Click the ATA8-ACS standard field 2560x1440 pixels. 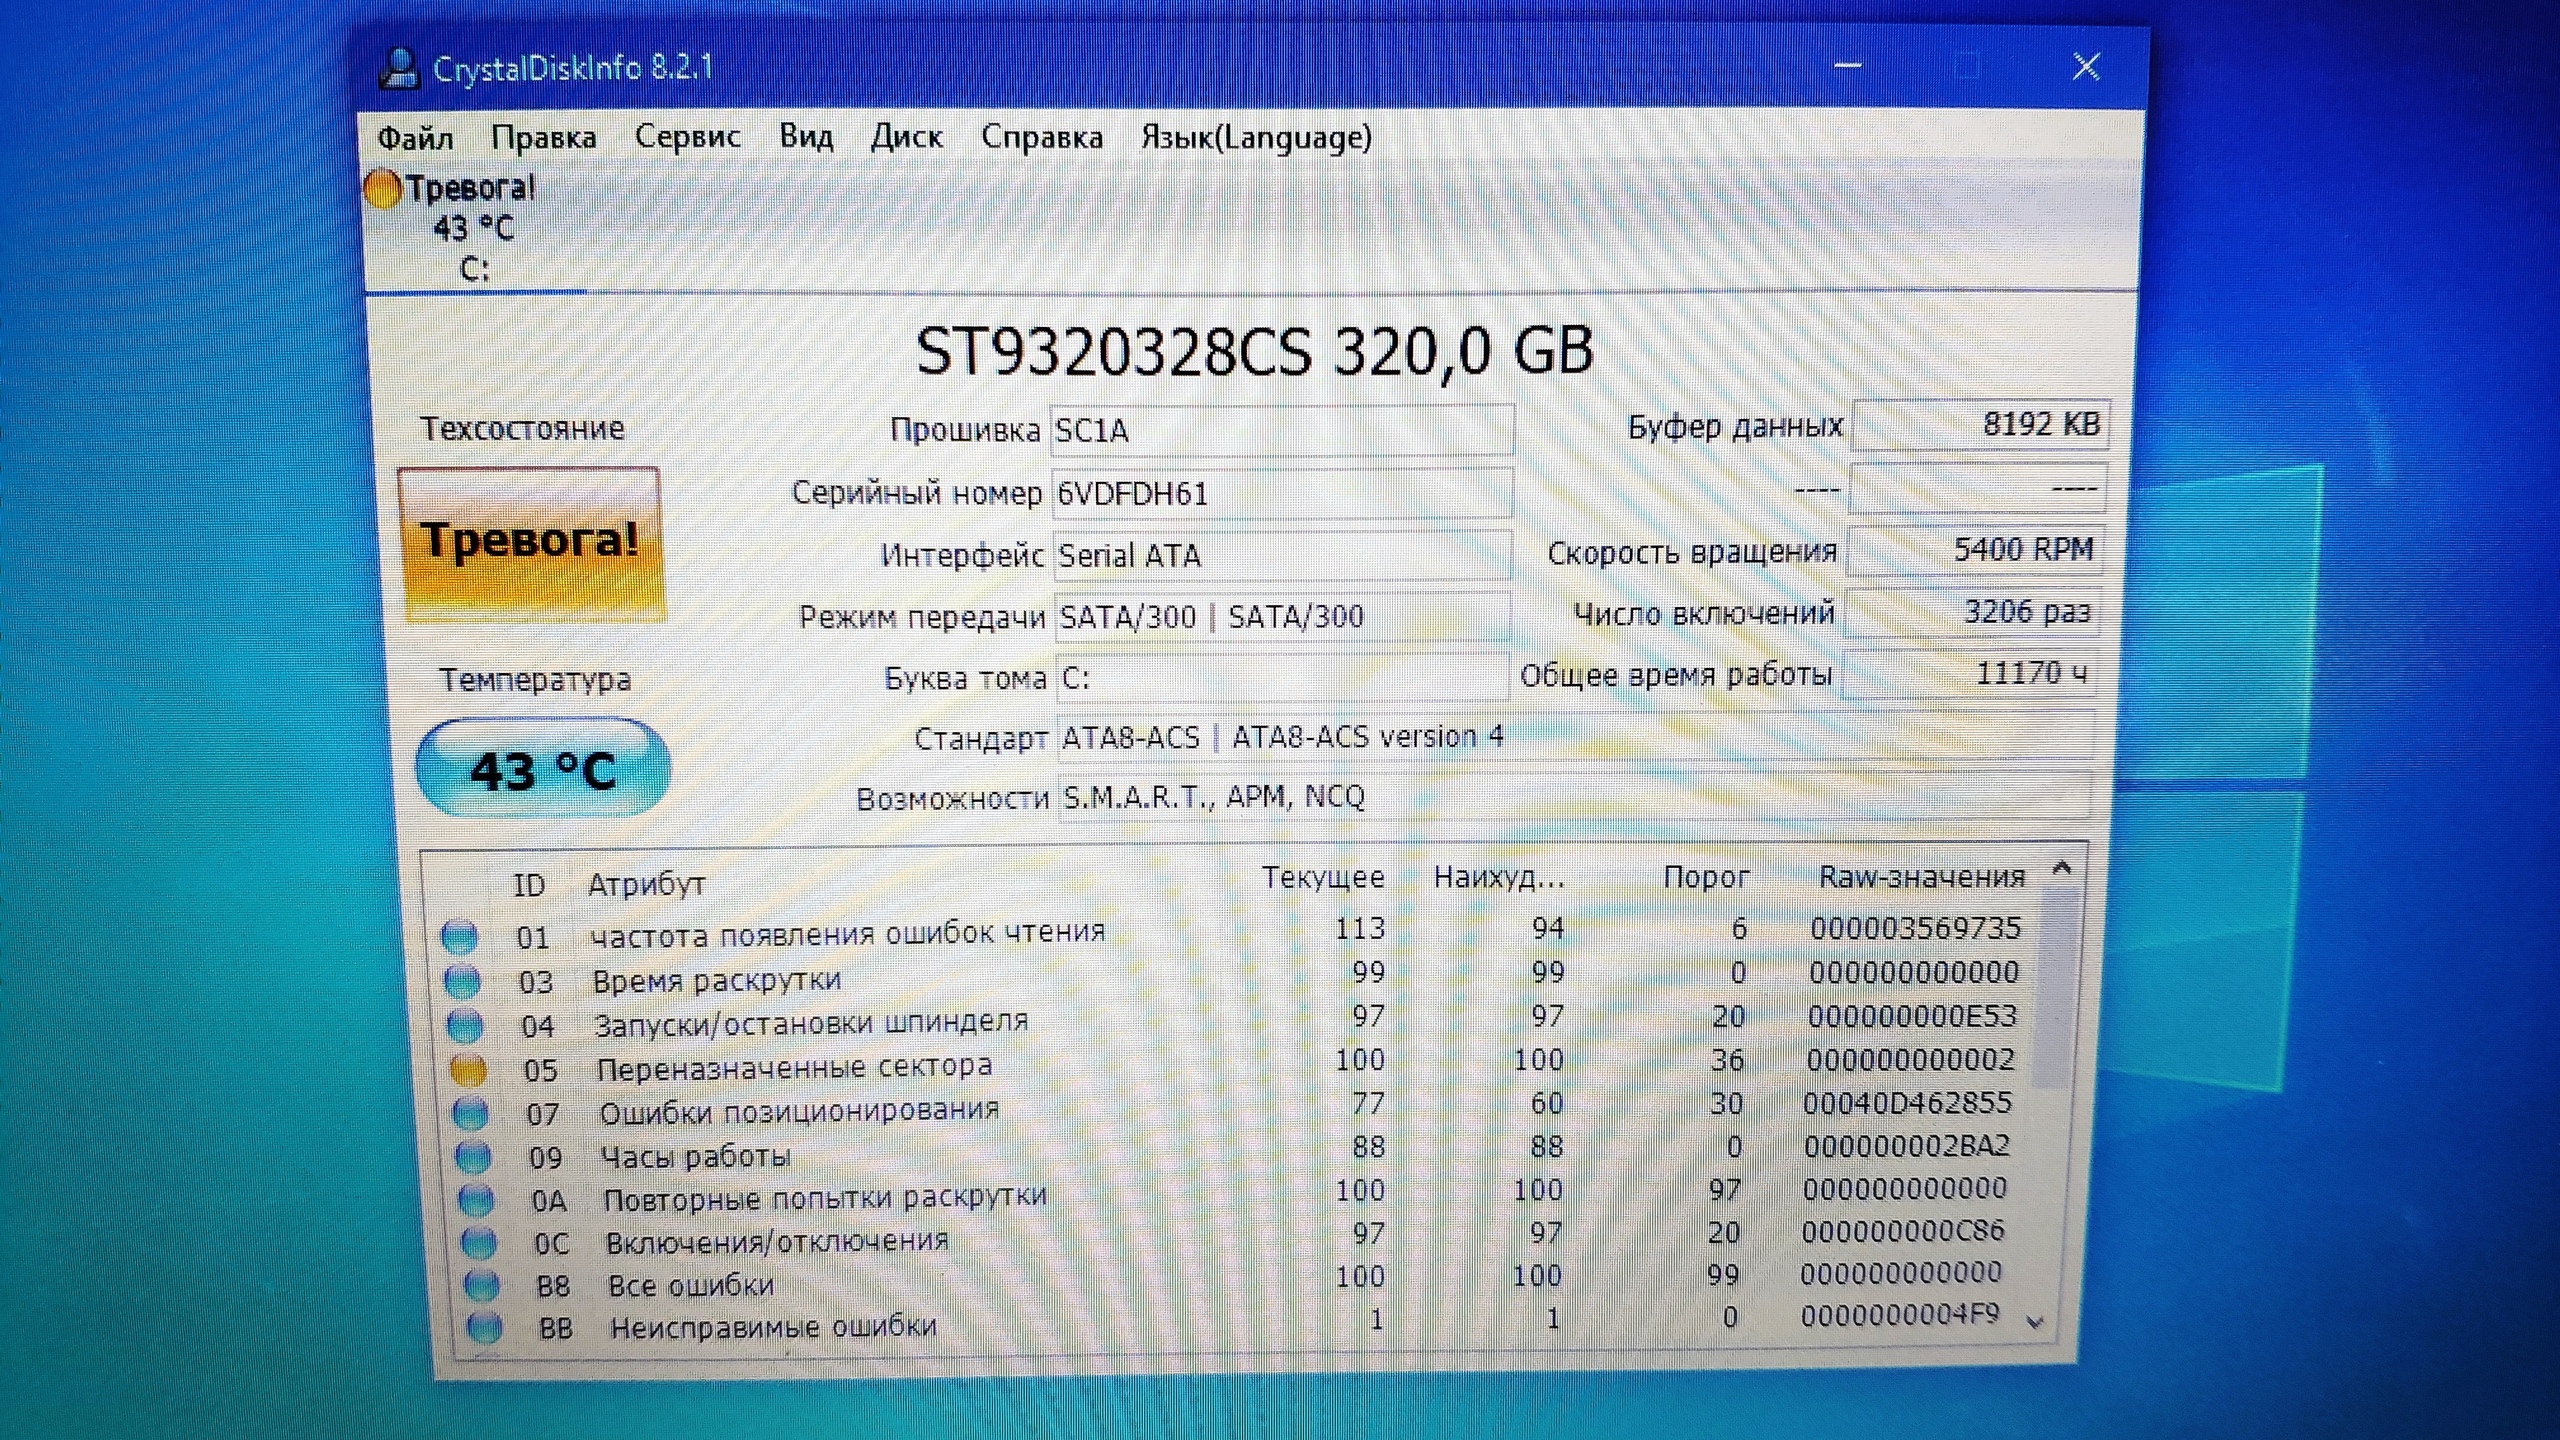[x=1576, y=737]
